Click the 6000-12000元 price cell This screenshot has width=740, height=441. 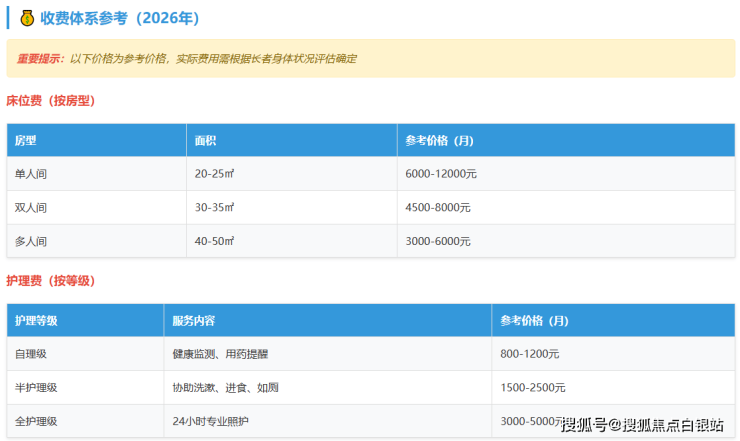(441, 174)
